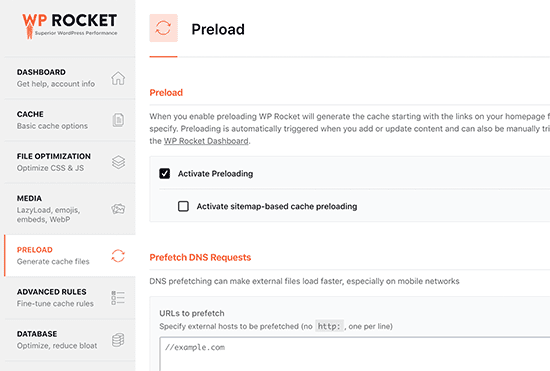
Task: Click the Cache file icon in sidebar
Action: click(x=118, y=120)
